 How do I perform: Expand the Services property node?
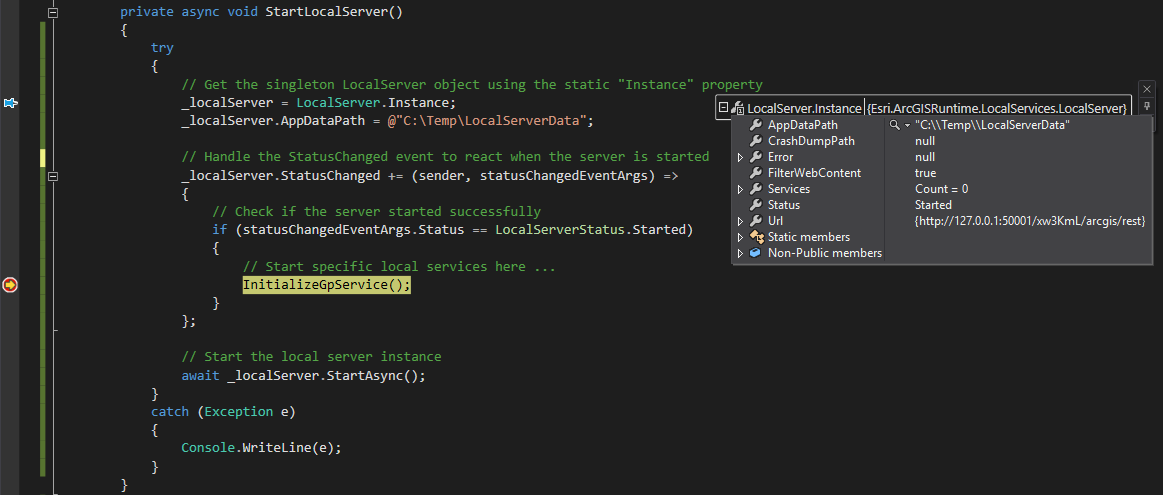pyautogui.click(x=740, y=189)
